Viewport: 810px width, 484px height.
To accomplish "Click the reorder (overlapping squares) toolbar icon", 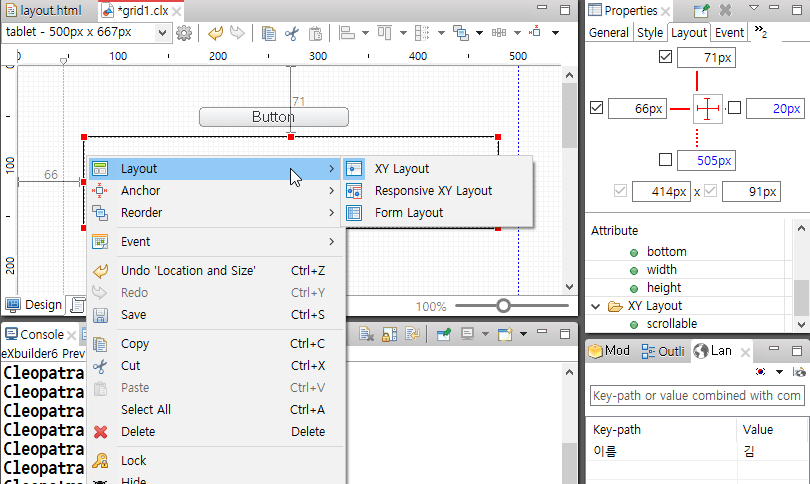I will pos(460,33).
